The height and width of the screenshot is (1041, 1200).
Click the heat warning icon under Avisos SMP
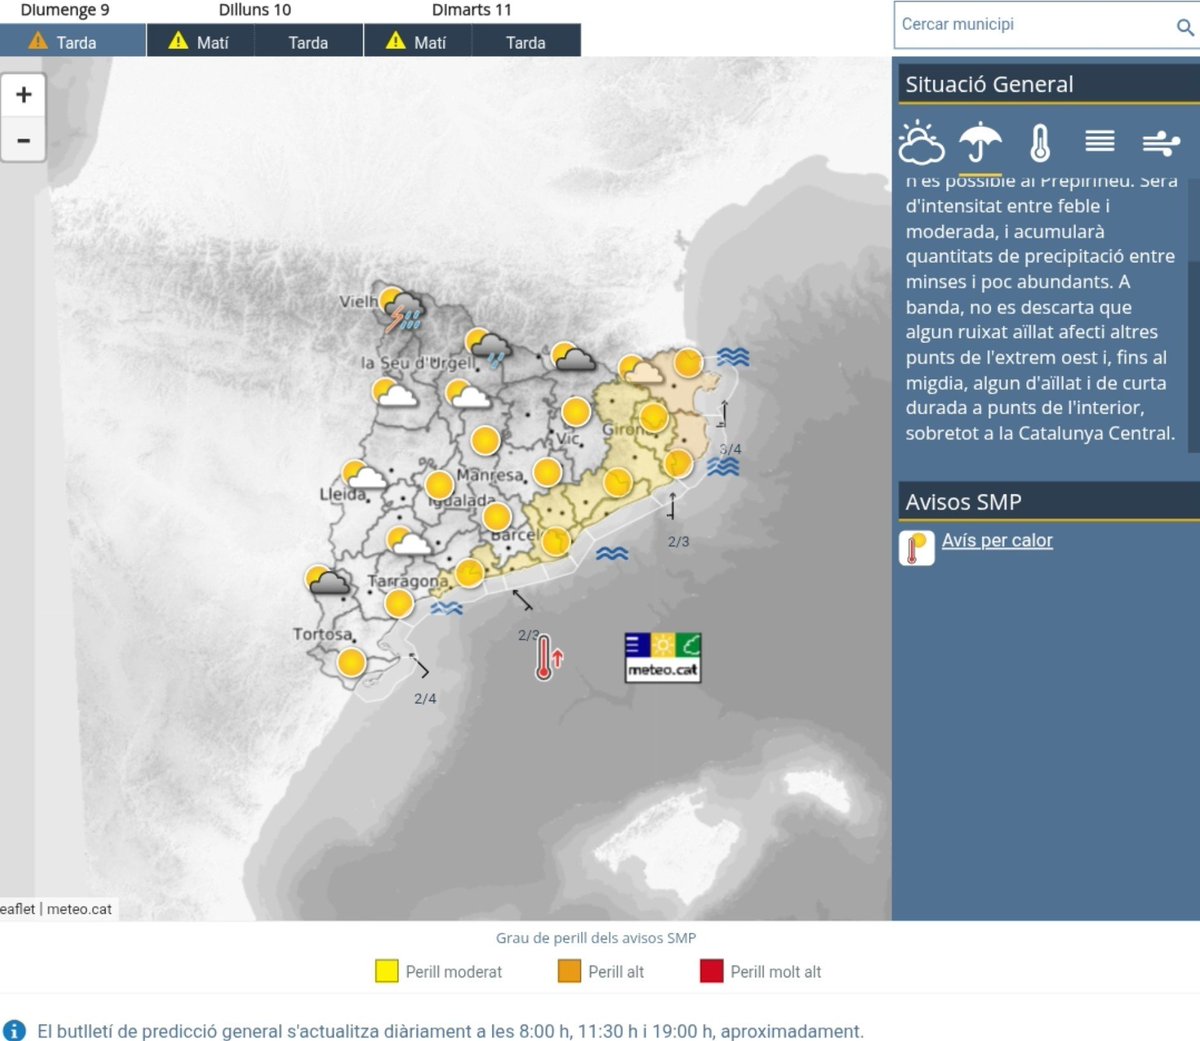[916, 548]
